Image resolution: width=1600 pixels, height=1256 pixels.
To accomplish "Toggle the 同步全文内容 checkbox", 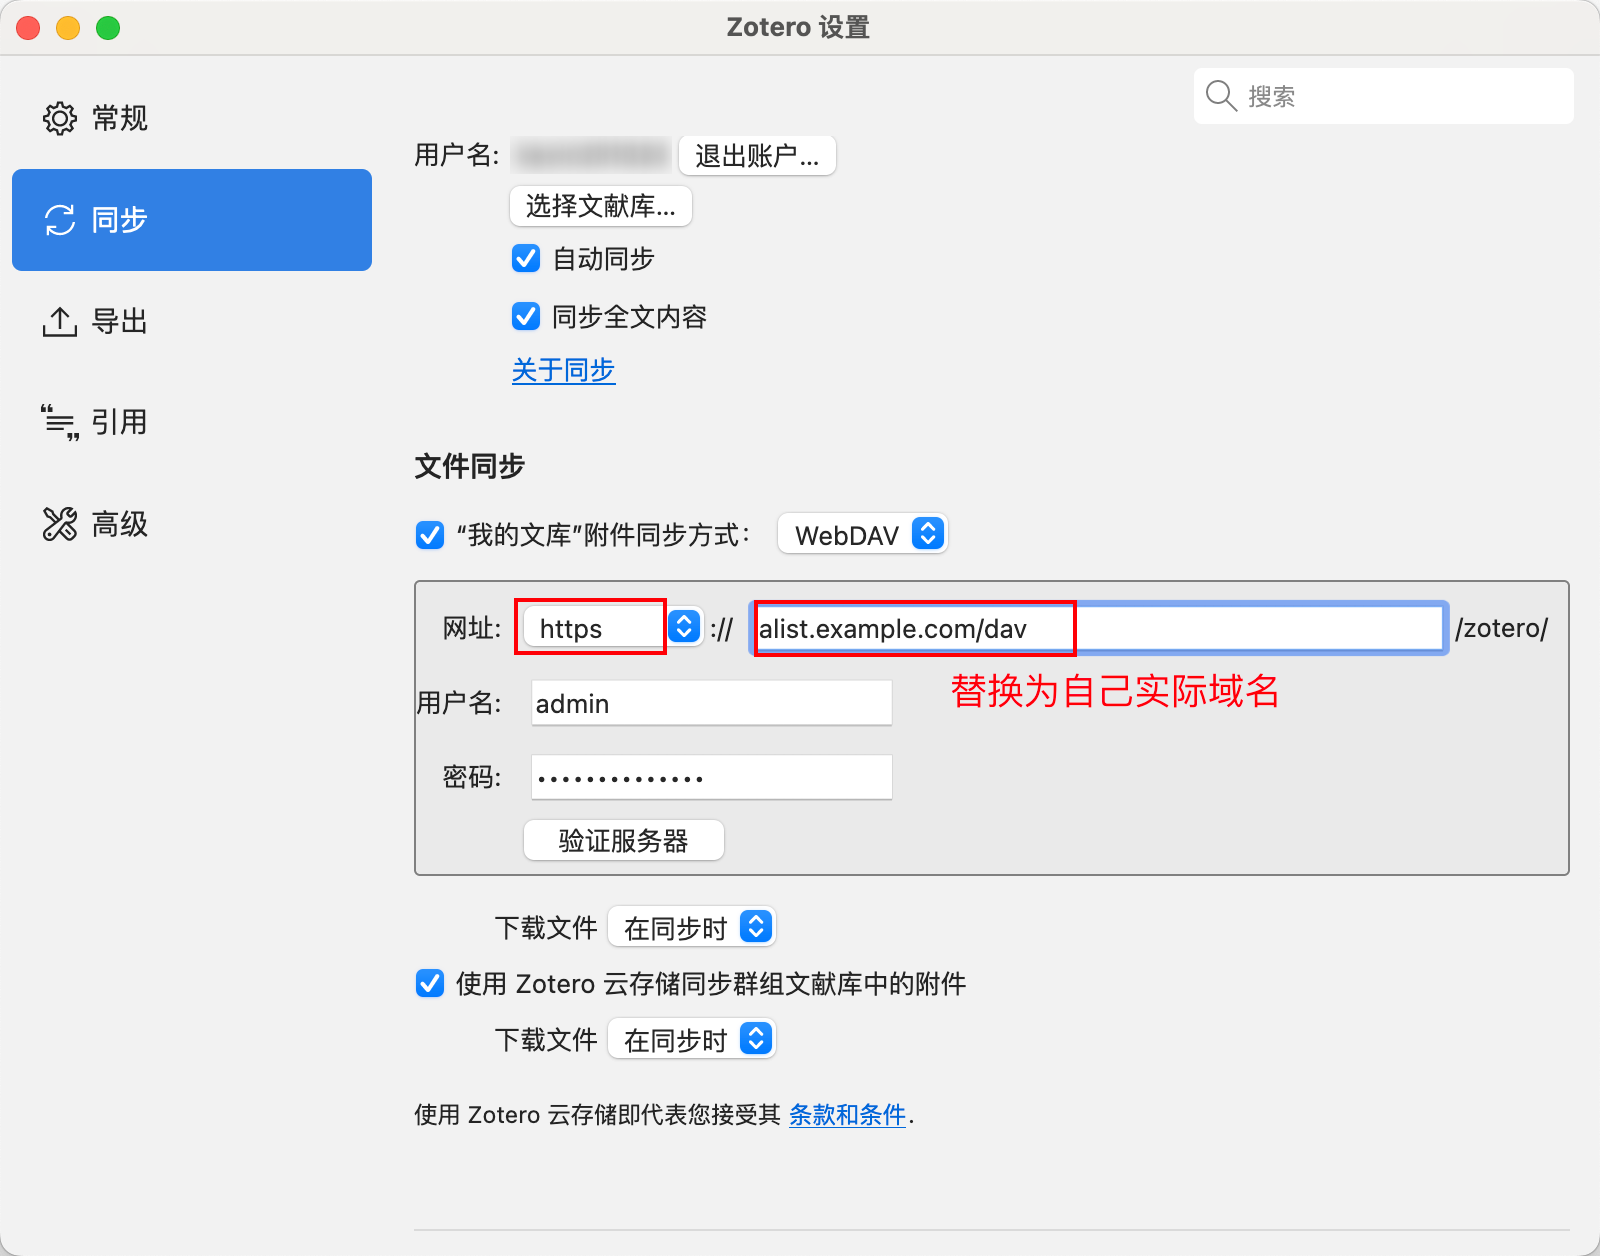I will click(526, 317).
